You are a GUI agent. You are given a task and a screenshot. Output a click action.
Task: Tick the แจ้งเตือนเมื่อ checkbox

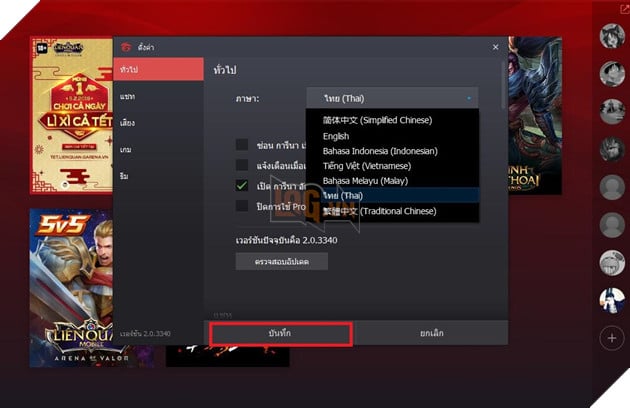tap(242, 165)
